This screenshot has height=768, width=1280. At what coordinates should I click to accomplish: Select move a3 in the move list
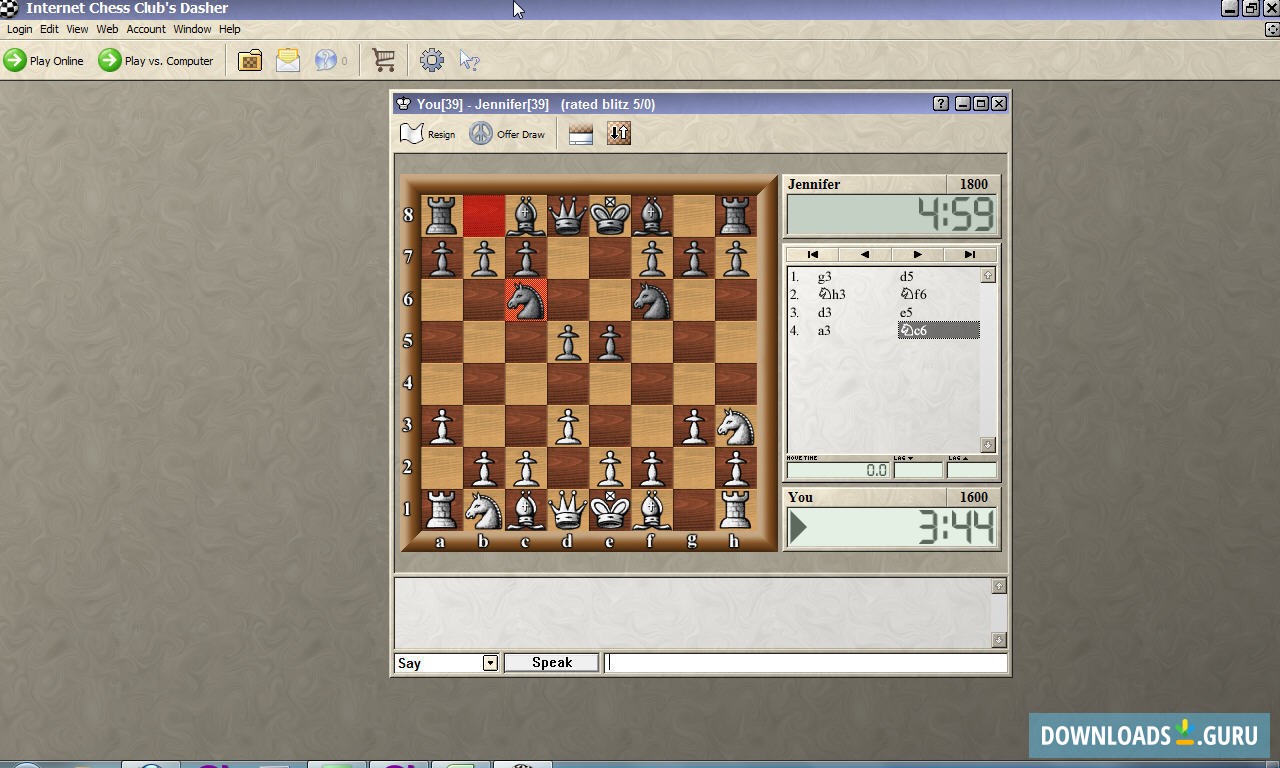pos(825,331)
